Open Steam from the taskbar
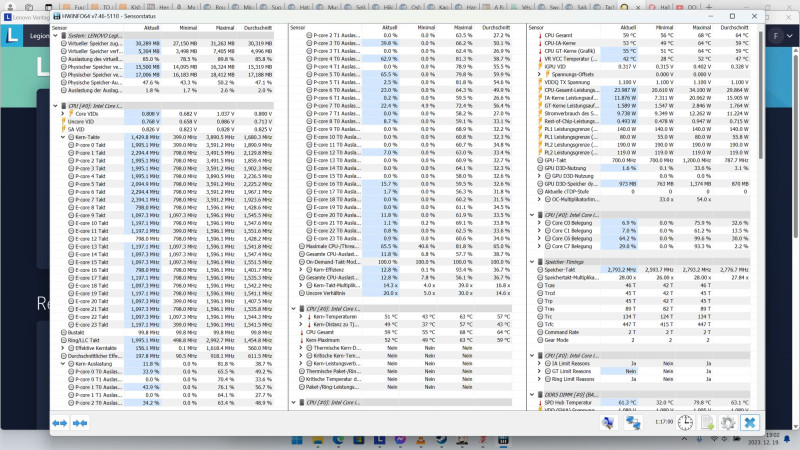This screenshot has width=800, height=450. tap(441, 440)
